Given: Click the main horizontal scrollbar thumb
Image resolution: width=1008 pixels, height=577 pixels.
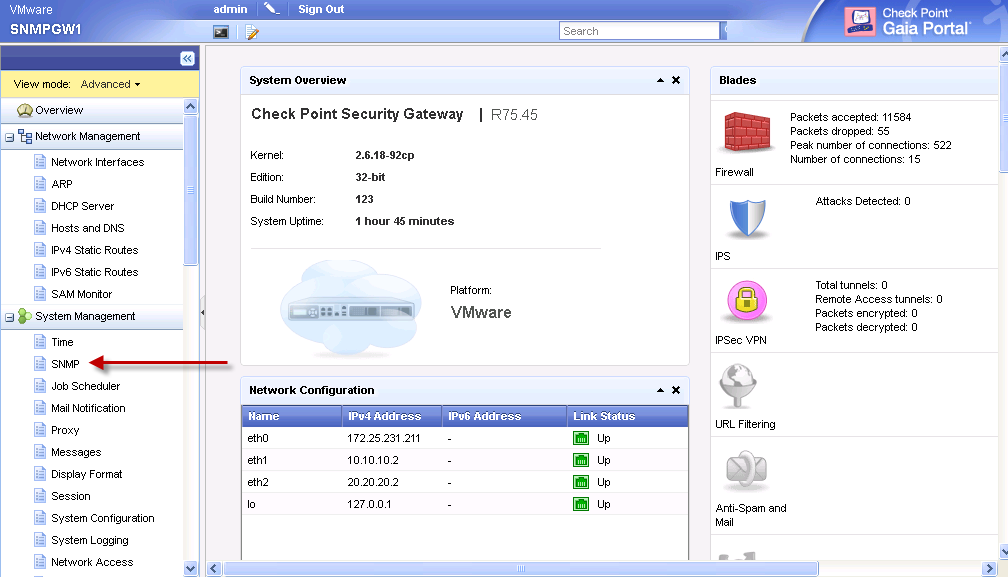Looking at the screenshot, I should 521,569.
